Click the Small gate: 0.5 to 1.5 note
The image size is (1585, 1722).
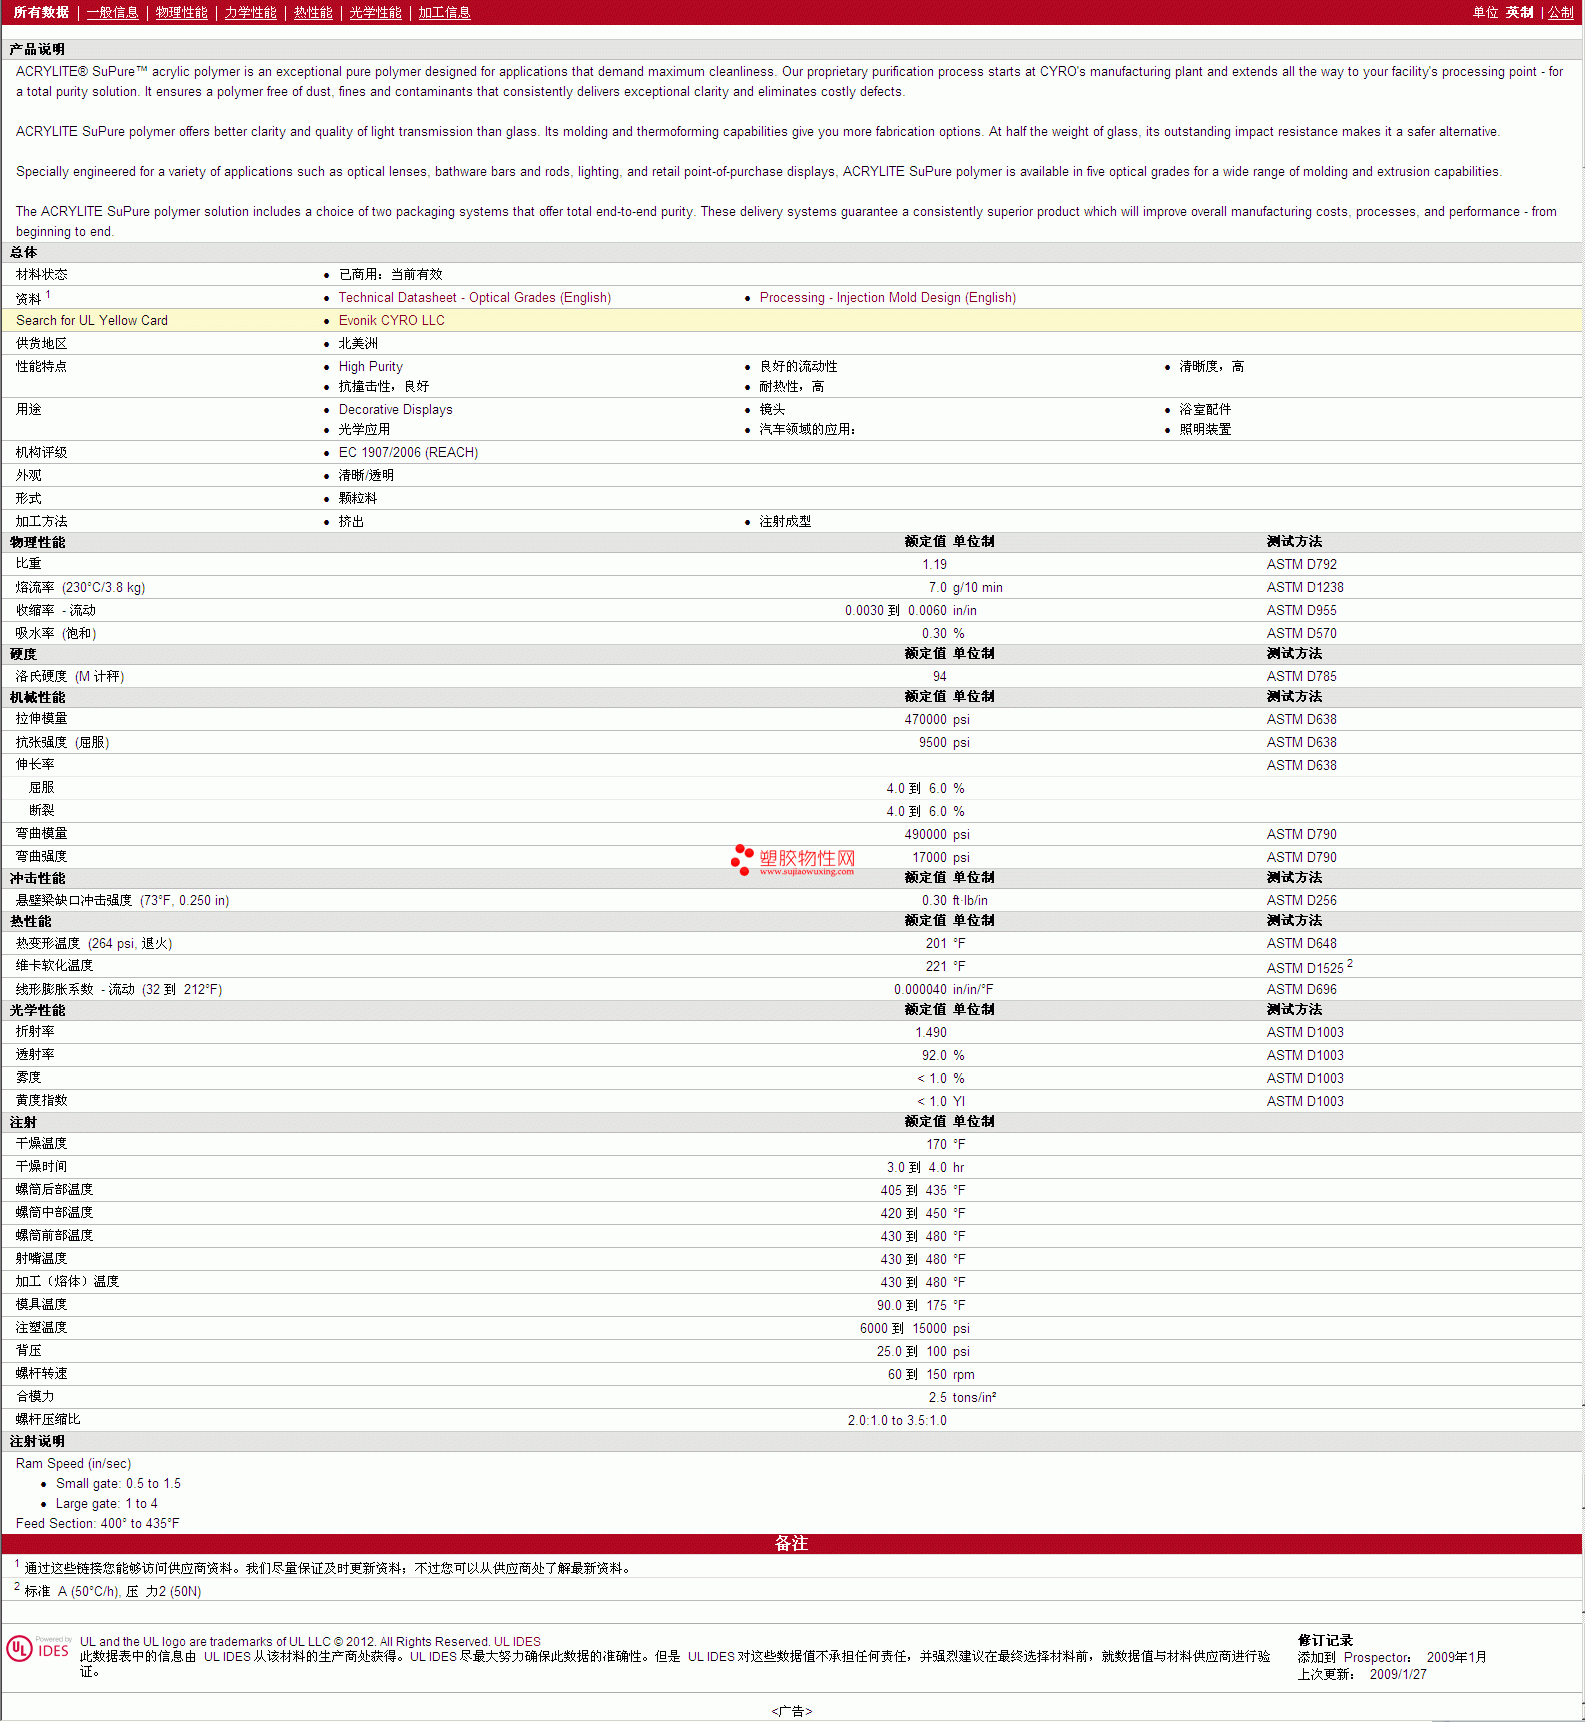tap(118, 1483)
